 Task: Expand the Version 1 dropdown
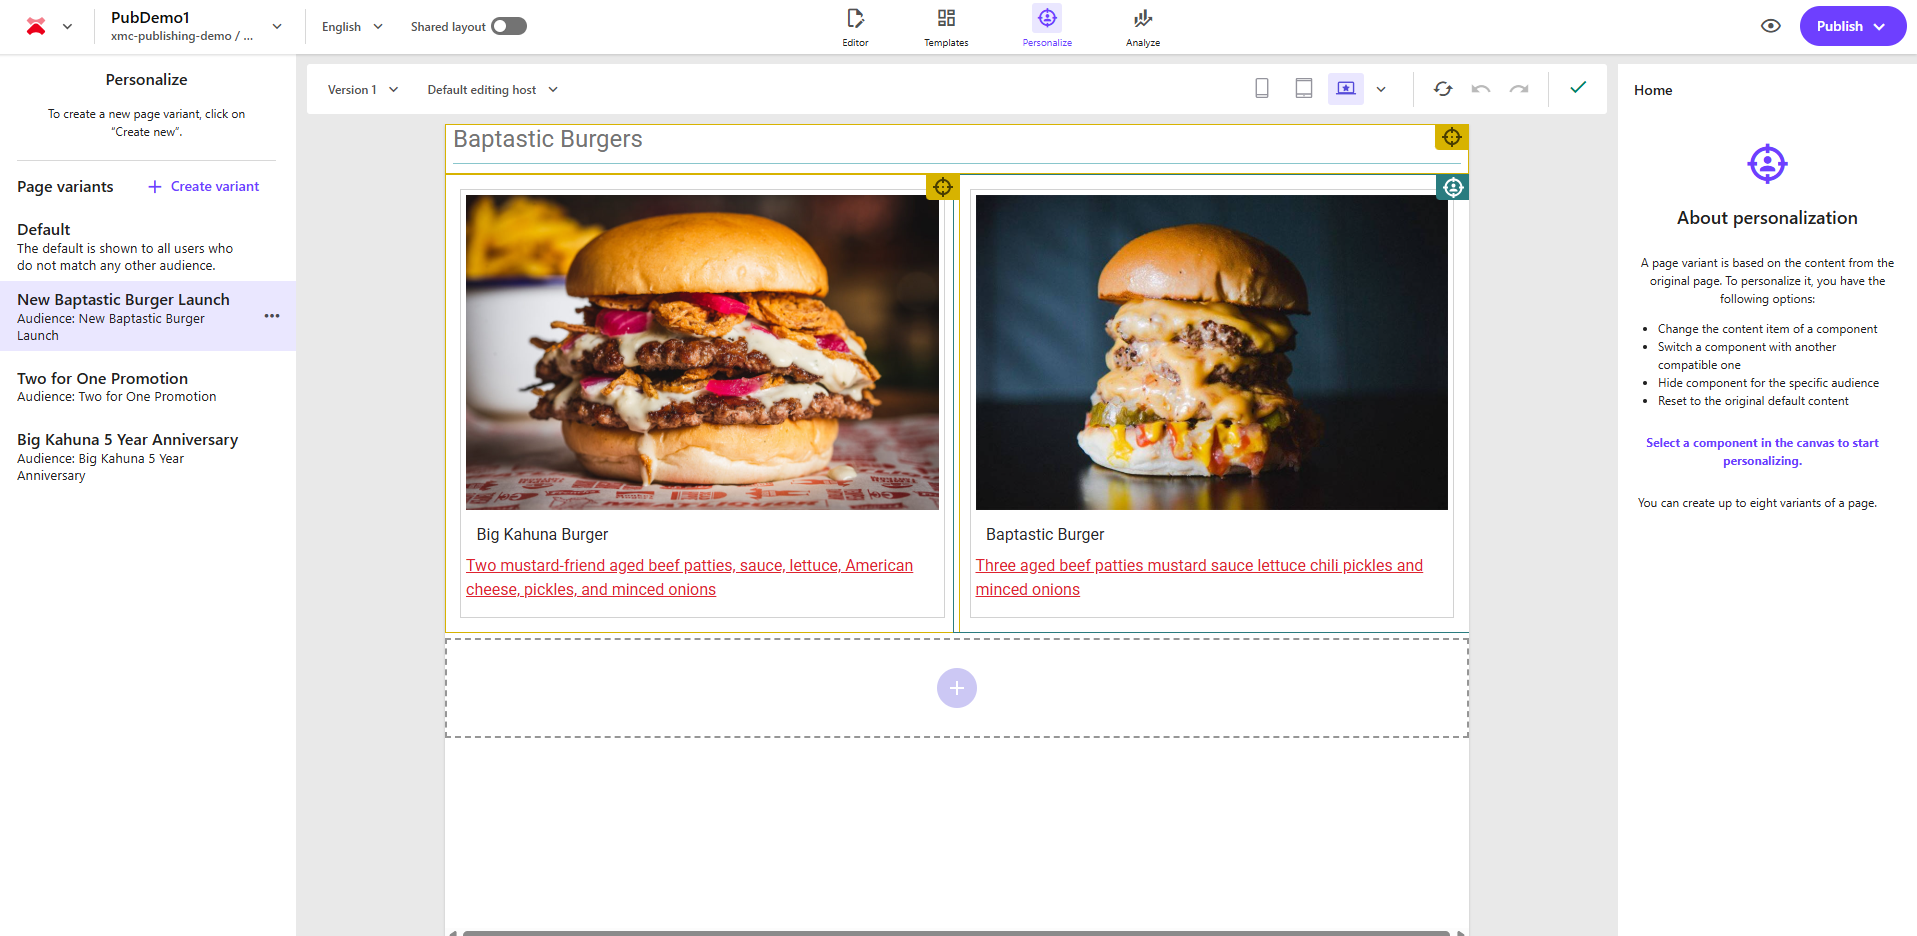click(363, 90)
